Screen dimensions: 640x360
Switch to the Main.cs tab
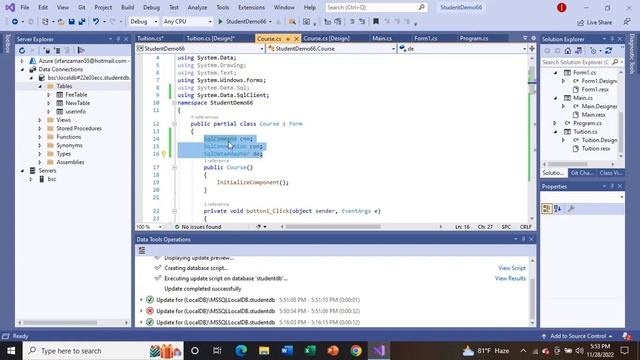click(x=382, y=38)
